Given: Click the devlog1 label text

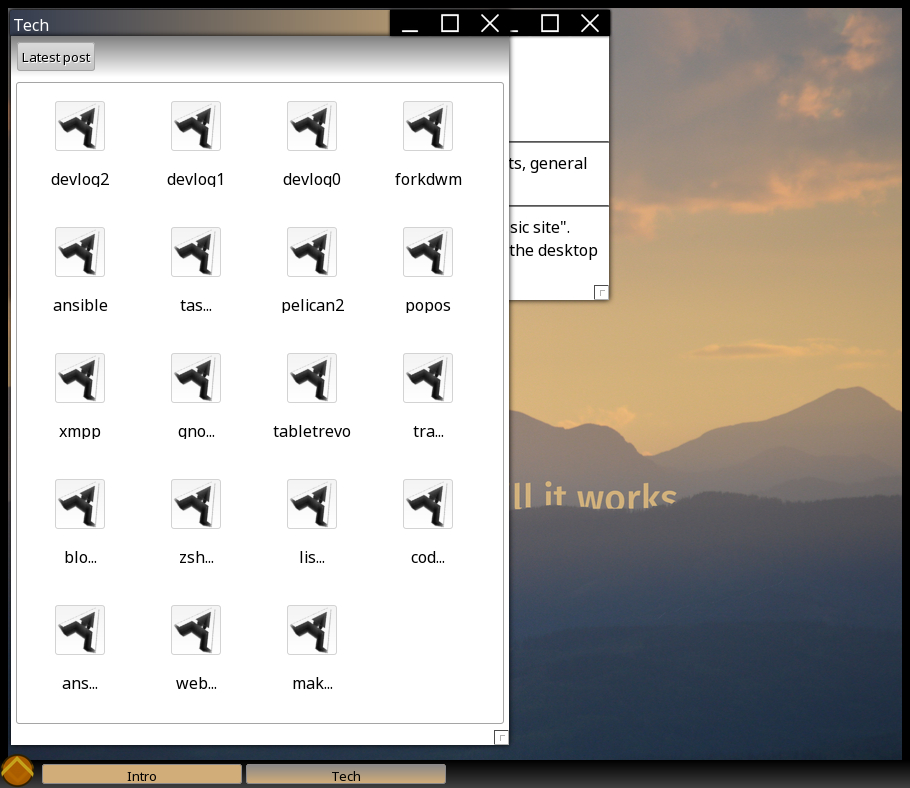Looking at the screenshot, I should click(x=196, y=179).
